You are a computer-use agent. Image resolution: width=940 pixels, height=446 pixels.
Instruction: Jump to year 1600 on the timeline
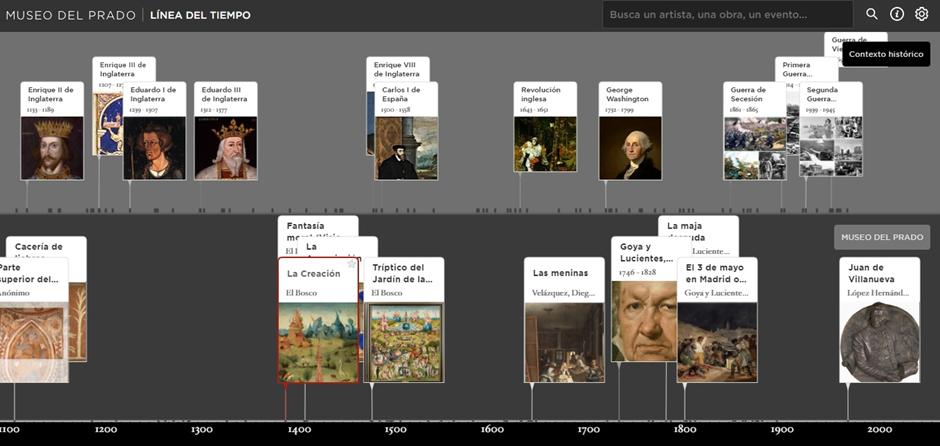tap(492, 430)
